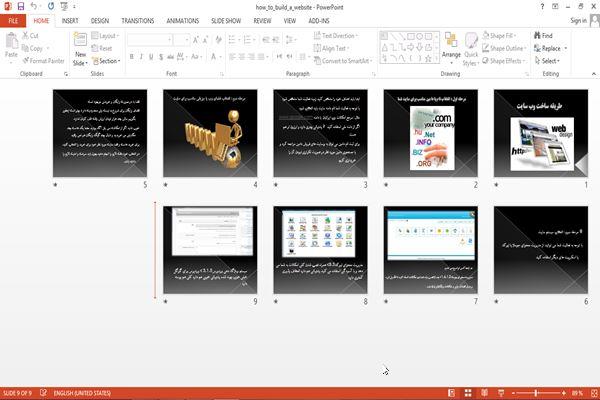Switch to Slide Sorter view icon
Image resolution: width=600 pixels, height=400 pixels.
468,393
